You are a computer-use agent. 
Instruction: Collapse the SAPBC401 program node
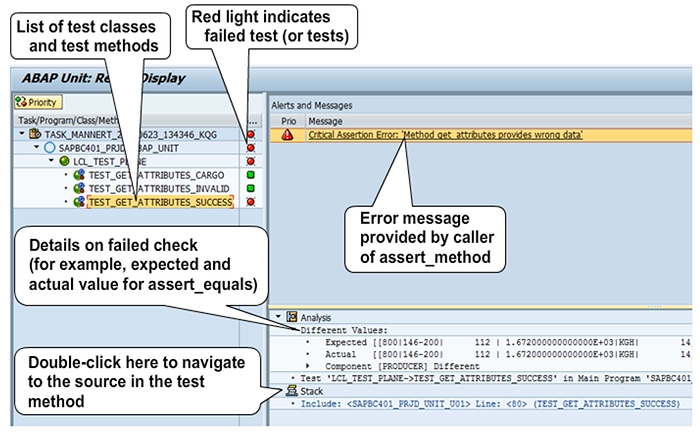pos(35,147)
